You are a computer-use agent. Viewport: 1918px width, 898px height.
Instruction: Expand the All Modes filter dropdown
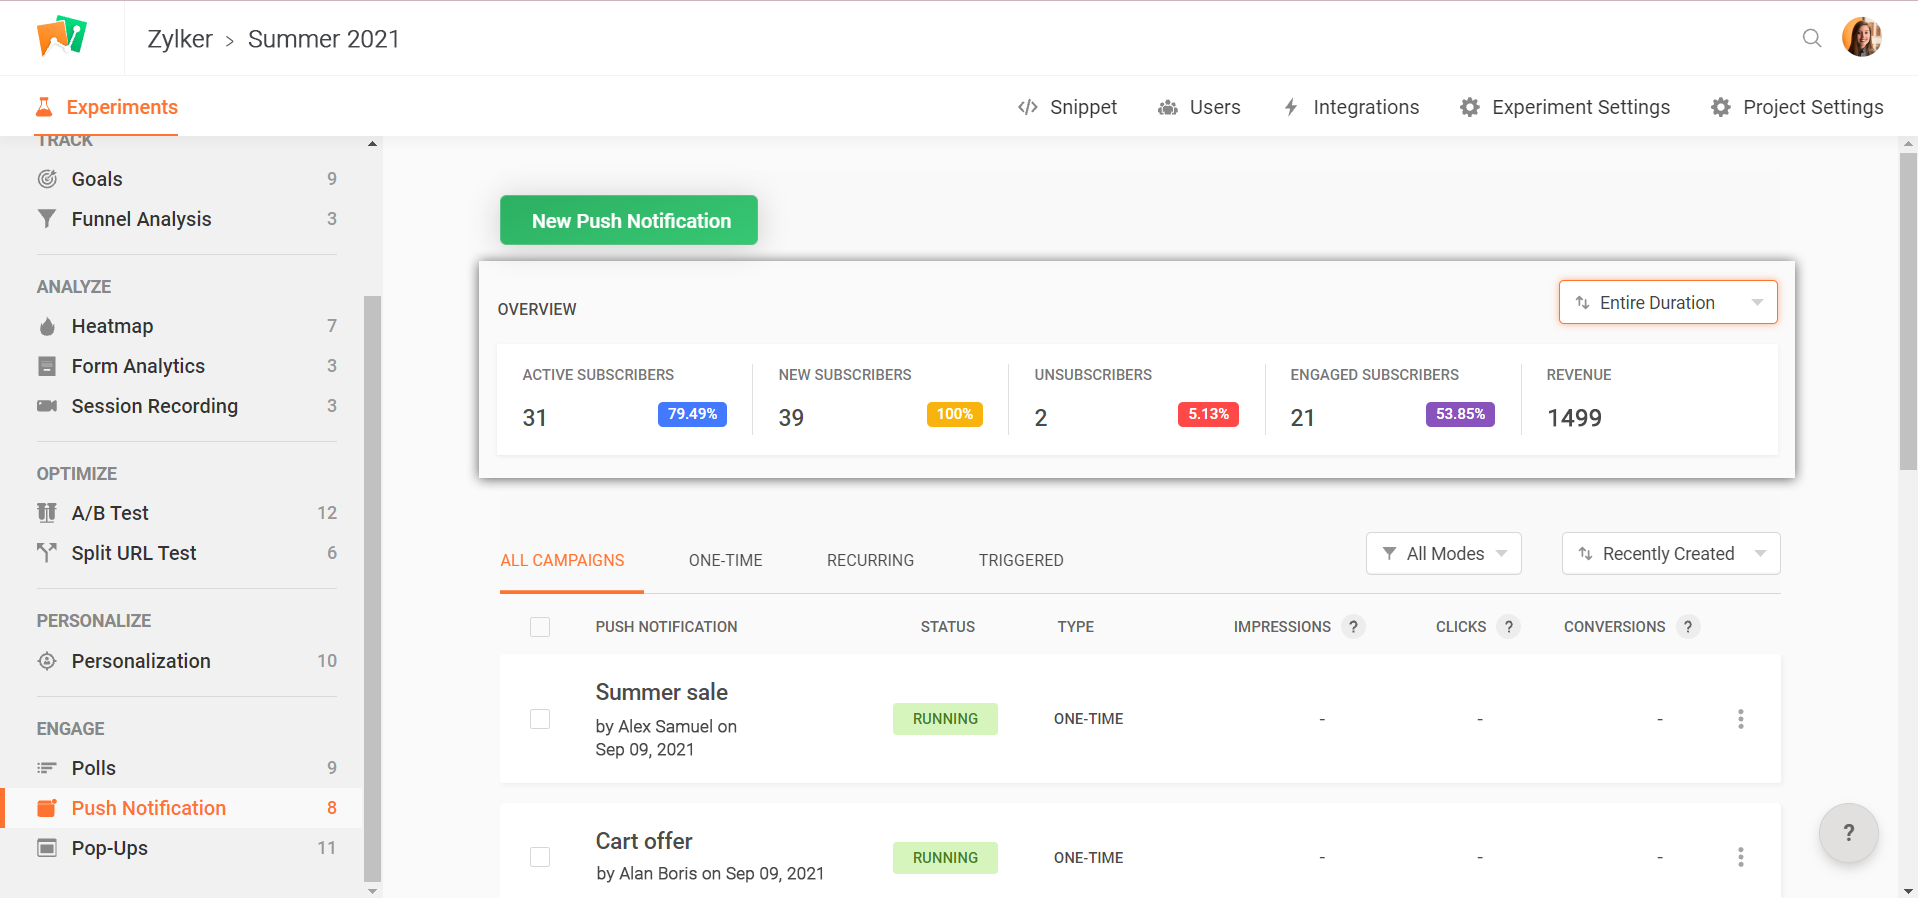coord(1443,554)
